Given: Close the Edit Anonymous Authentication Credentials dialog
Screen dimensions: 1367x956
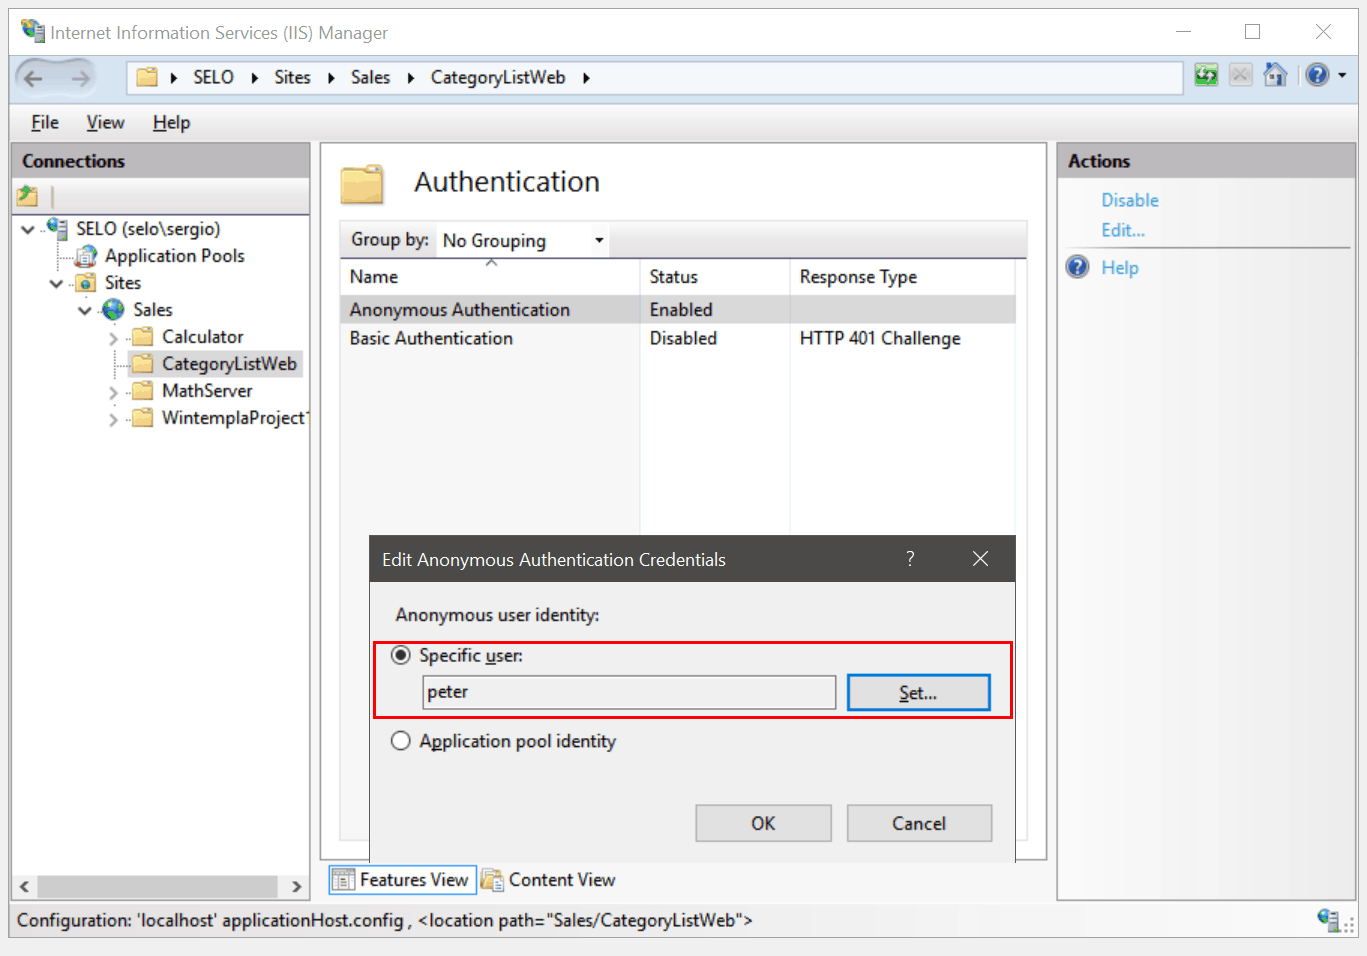Looking at the screenshot, I should 980,559.
